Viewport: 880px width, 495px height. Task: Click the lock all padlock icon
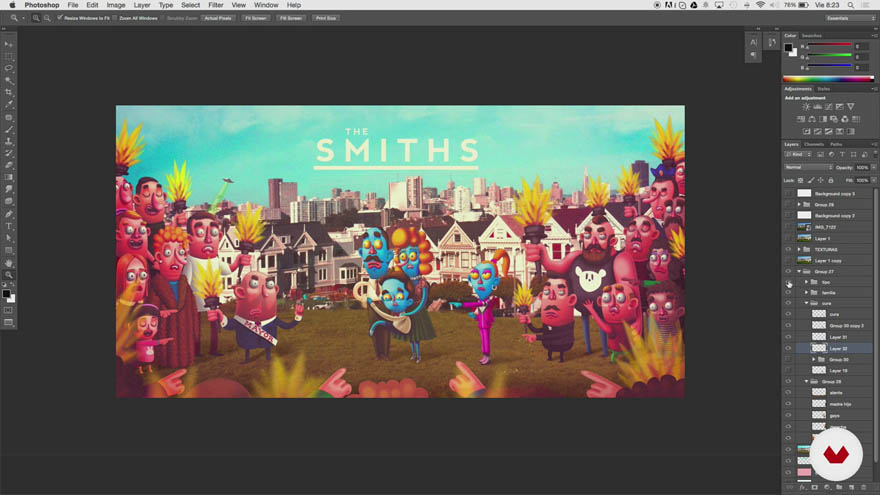click(x=831, y=180)
